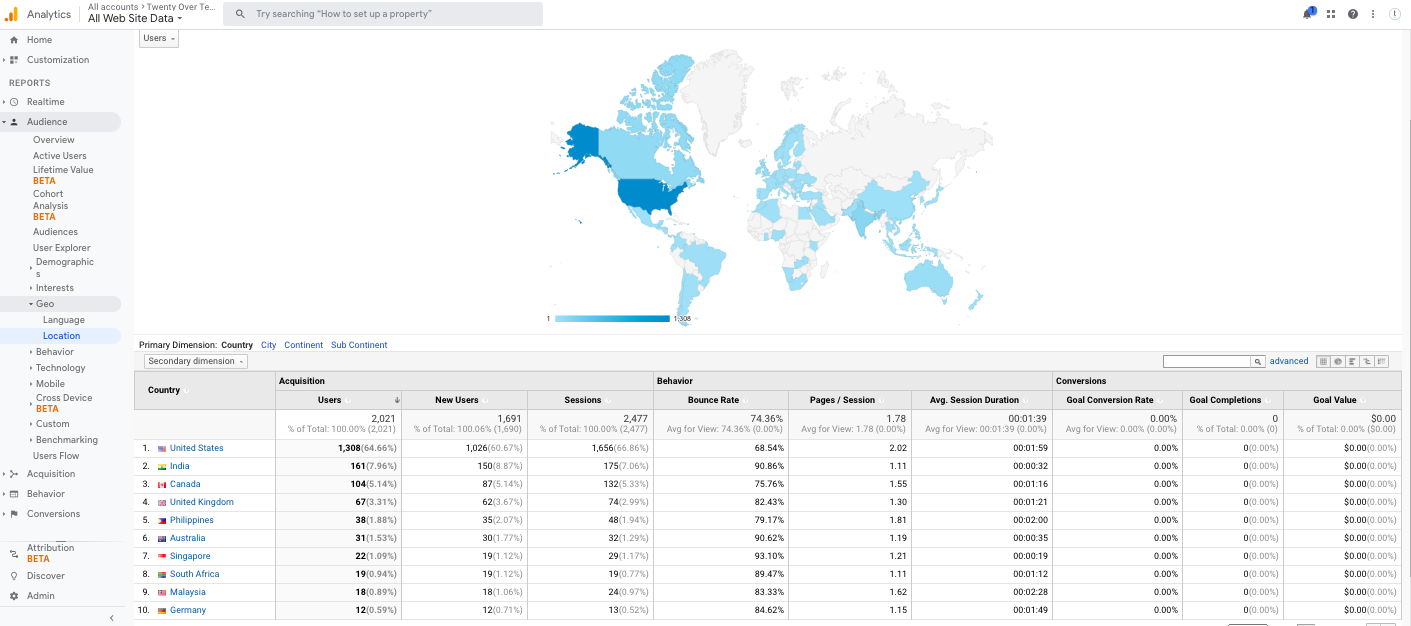
Task: Click the Discover lightbulb icon
Action: (14, 576)
